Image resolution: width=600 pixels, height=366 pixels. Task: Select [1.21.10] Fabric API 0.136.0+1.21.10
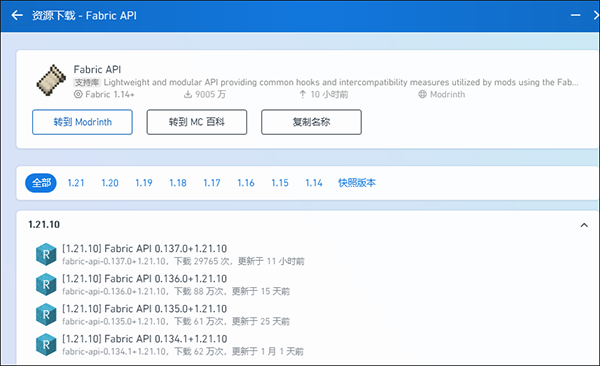coord(145,279)
